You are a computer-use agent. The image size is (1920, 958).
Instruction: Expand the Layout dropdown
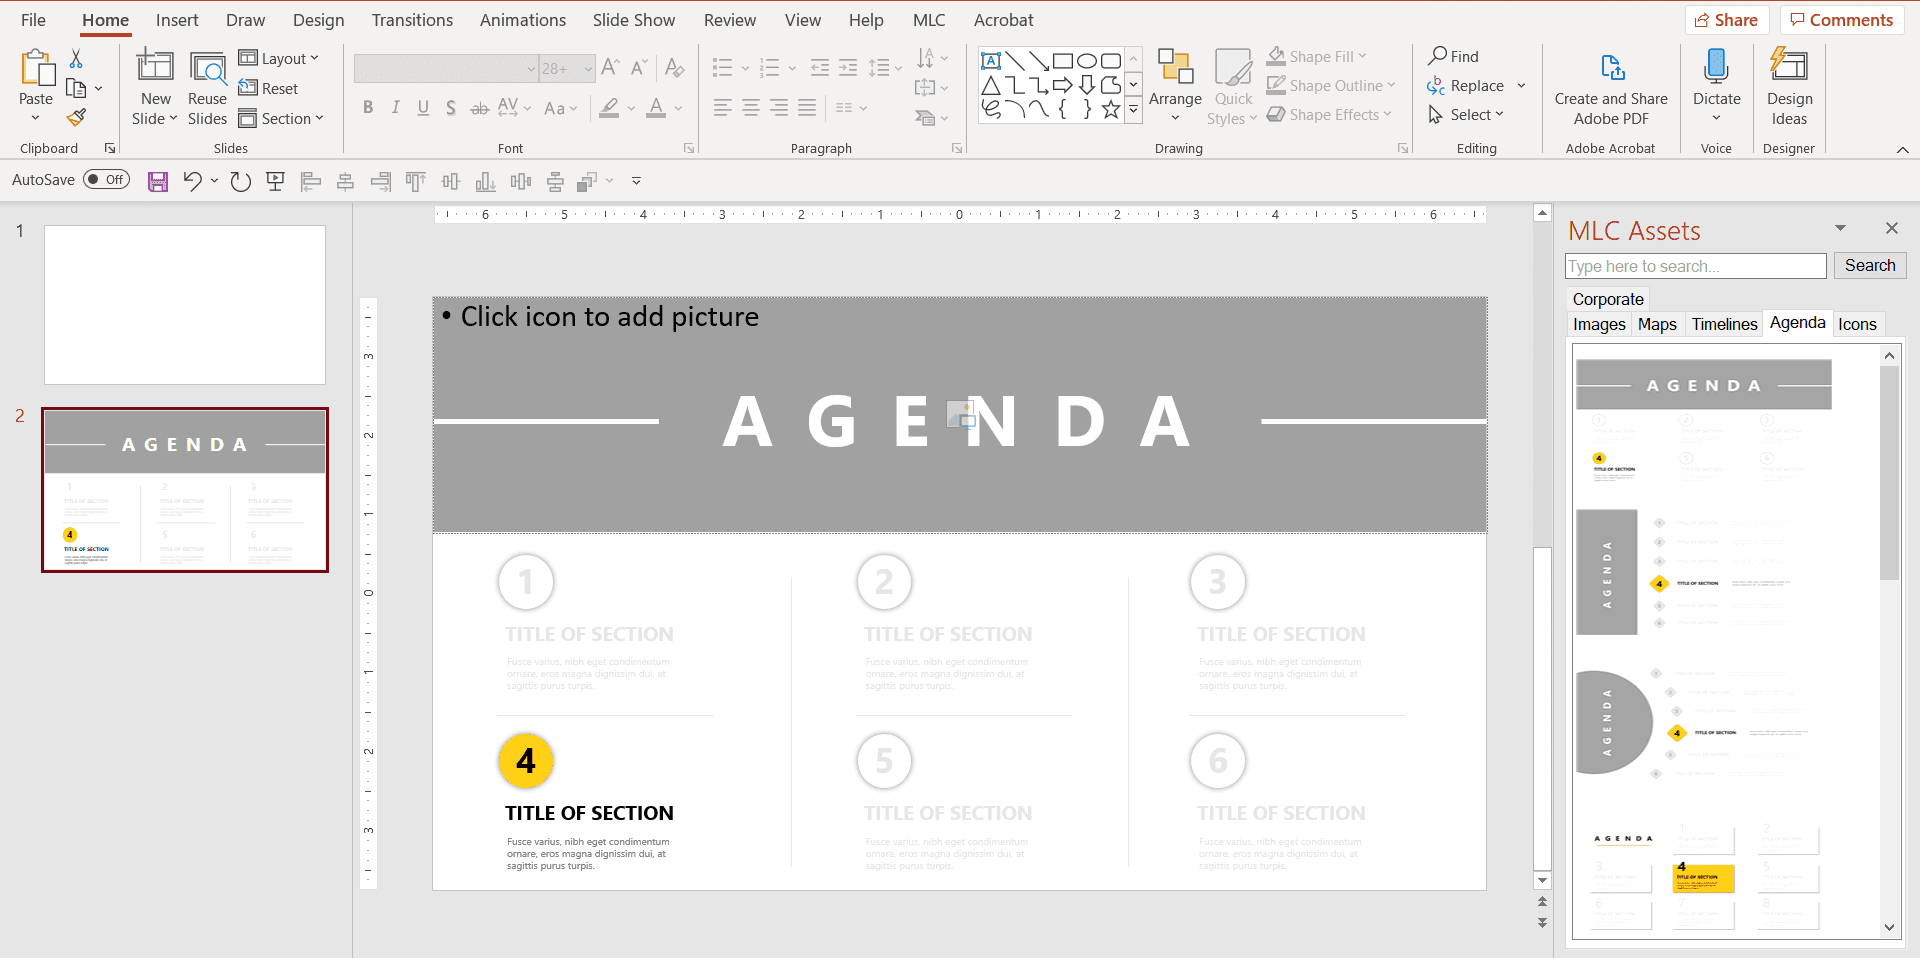click(x=279, y=59)
